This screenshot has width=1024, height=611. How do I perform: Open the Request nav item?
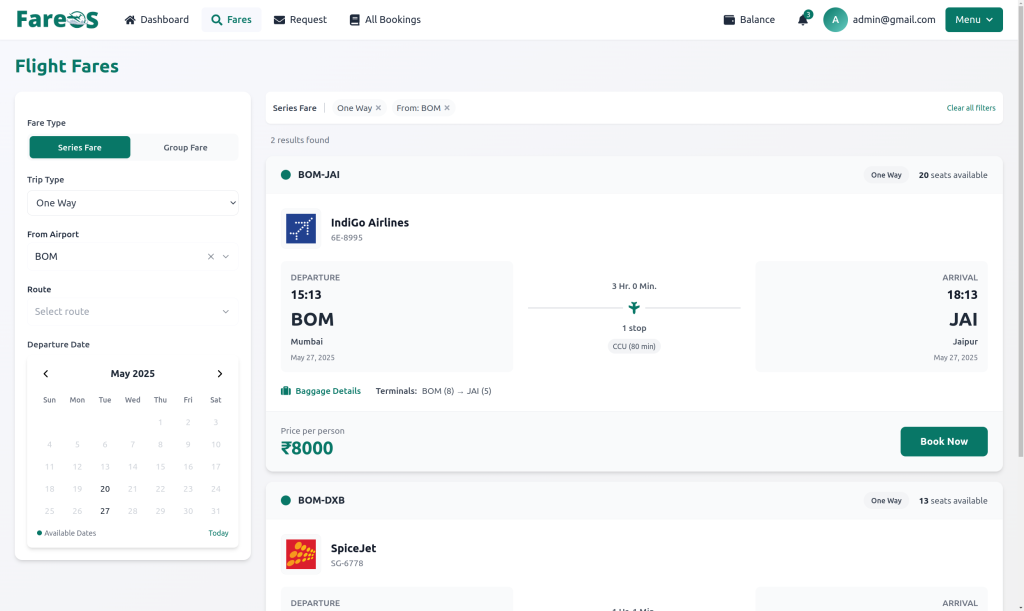pyautogui.click(x=300, y=20)
